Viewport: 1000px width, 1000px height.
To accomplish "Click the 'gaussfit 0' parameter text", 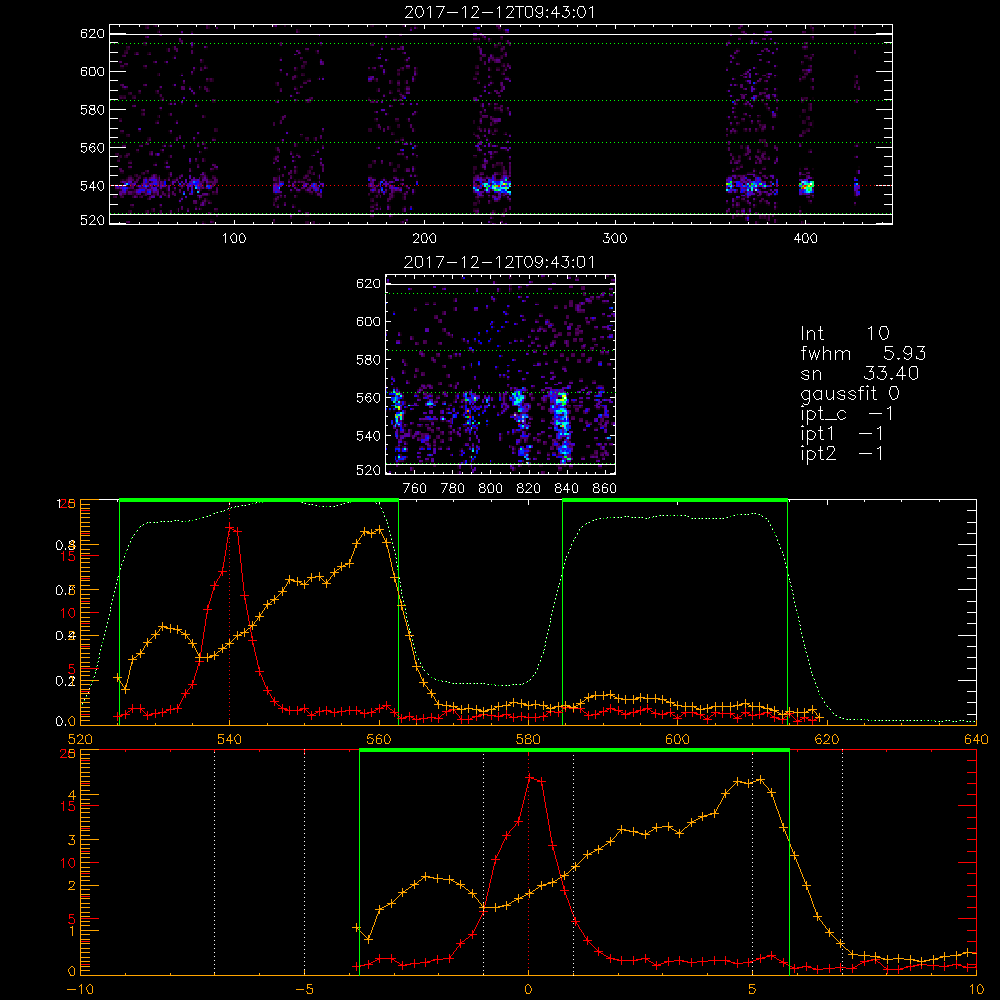I will coord(849,393).
